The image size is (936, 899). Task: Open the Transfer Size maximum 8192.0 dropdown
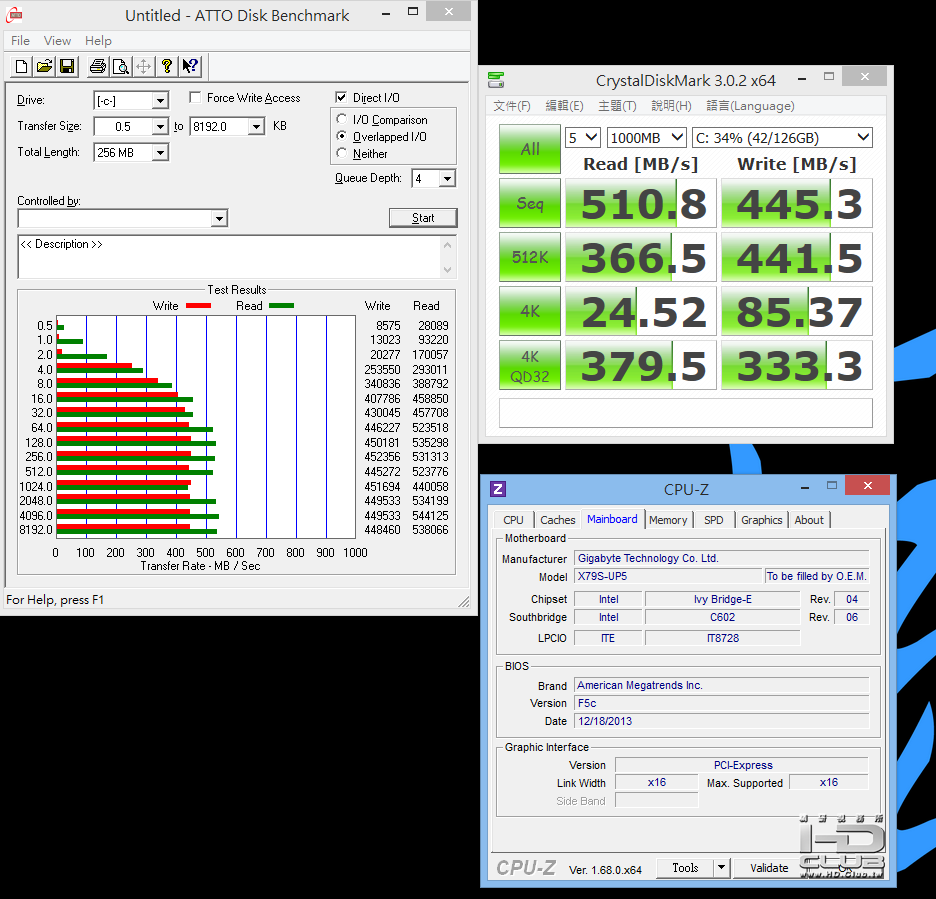click(x=256, y=127)
